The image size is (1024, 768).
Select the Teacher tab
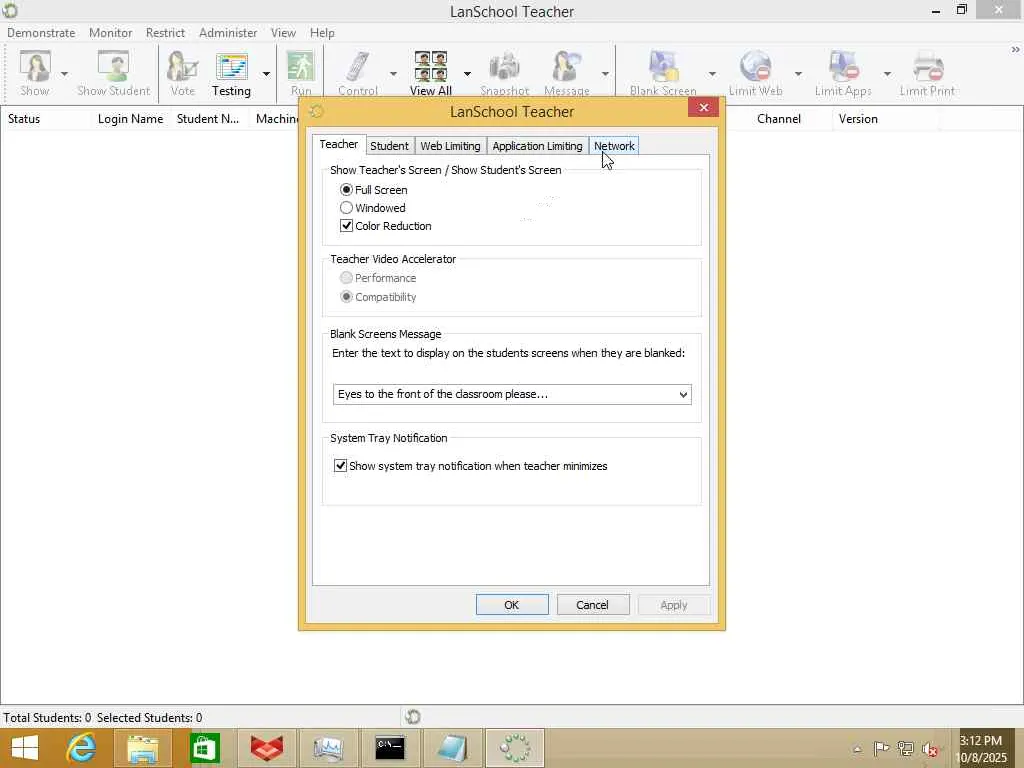(x=338, y=144)
